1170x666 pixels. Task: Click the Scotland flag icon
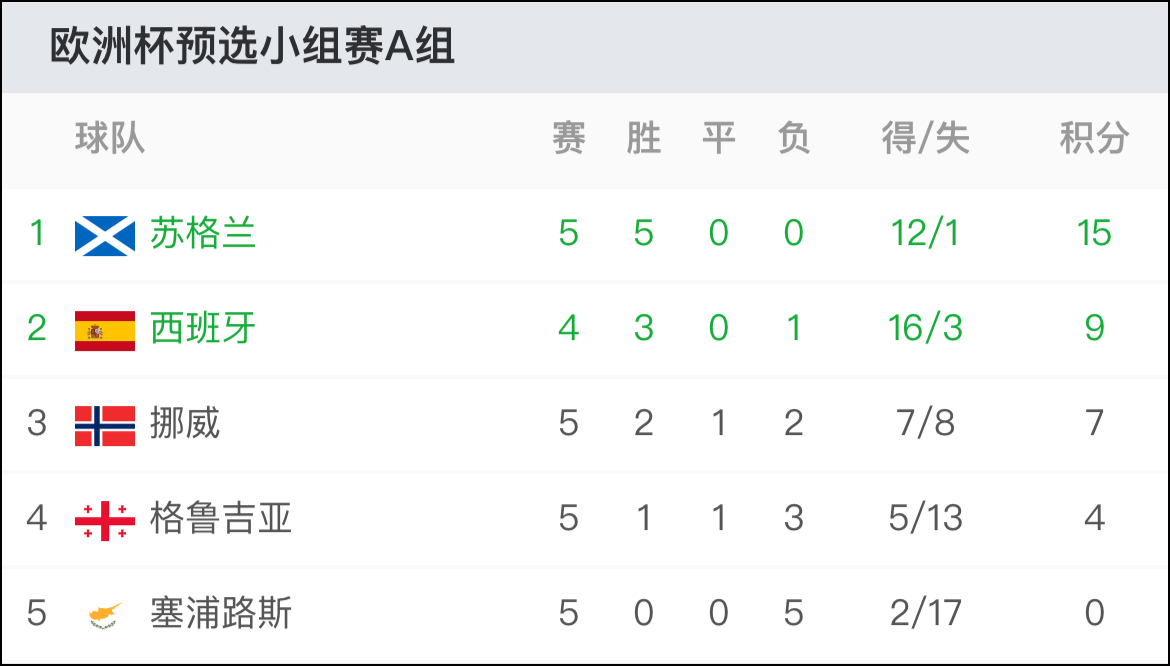pyautogui.click(x=104, y=236)
